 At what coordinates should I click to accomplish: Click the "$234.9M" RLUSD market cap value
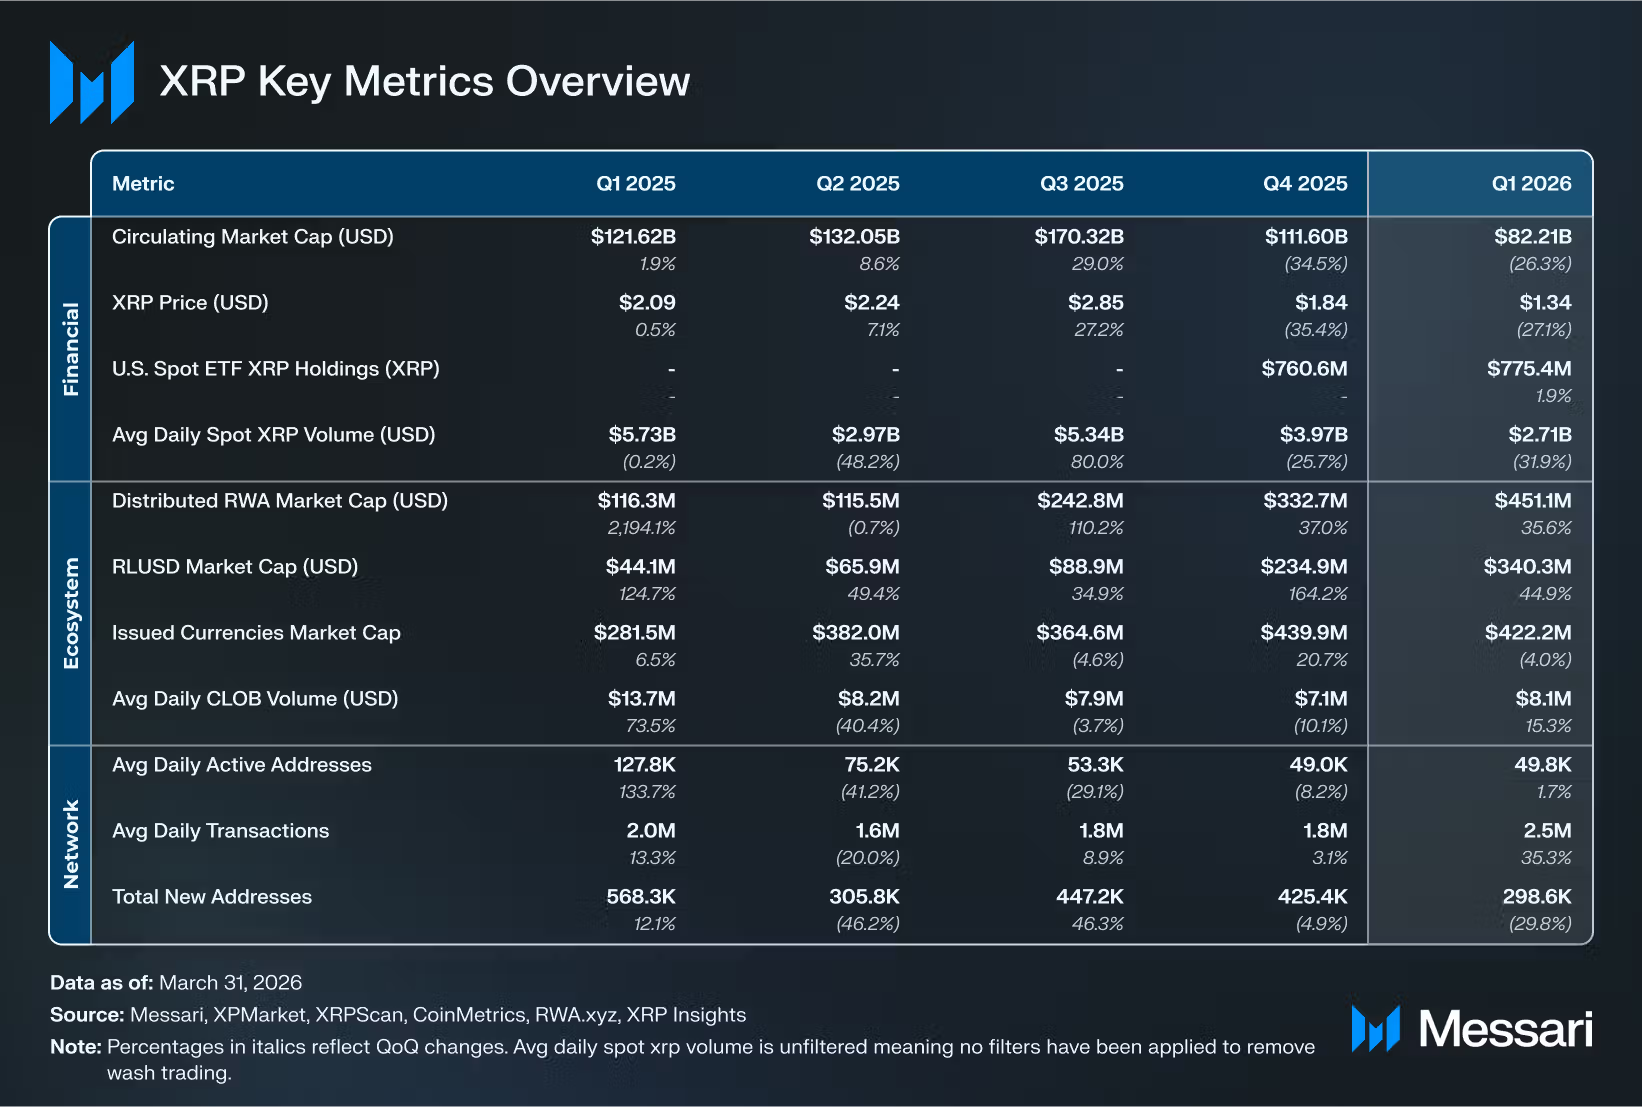click(1304, 567)
